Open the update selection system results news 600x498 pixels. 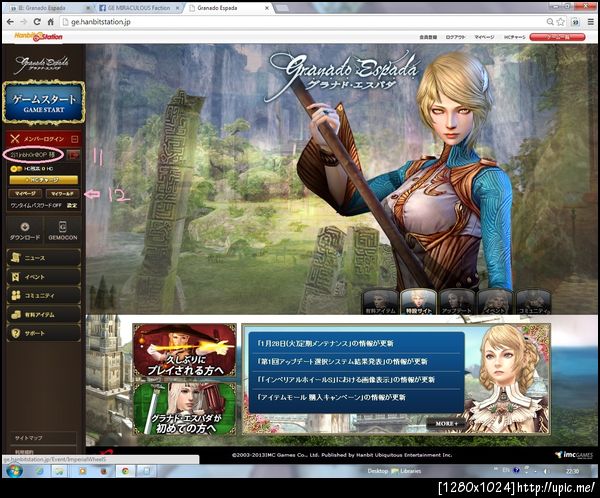click(x=343, y=361)
